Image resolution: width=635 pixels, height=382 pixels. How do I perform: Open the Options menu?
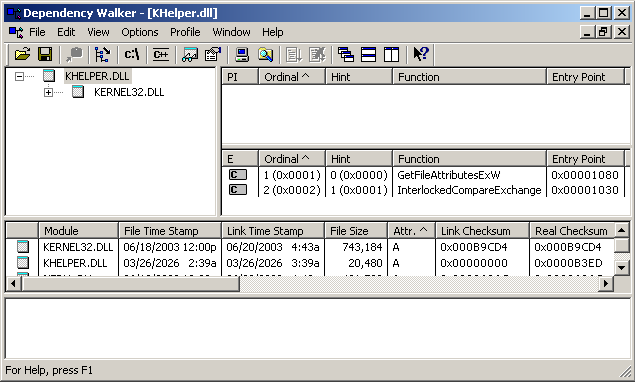(x=140, y=32)
